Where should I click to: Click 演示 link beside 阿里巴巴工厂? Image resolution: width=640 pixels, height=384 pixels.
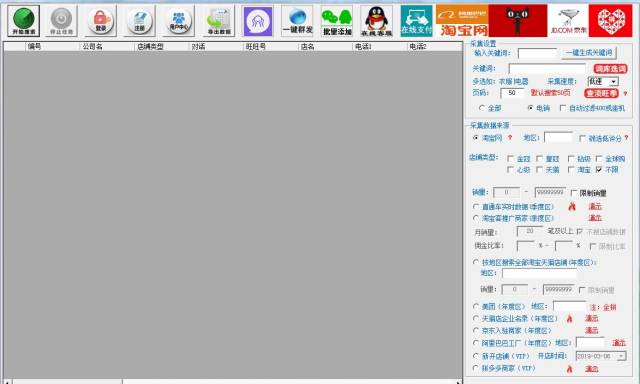pos(619,343)
